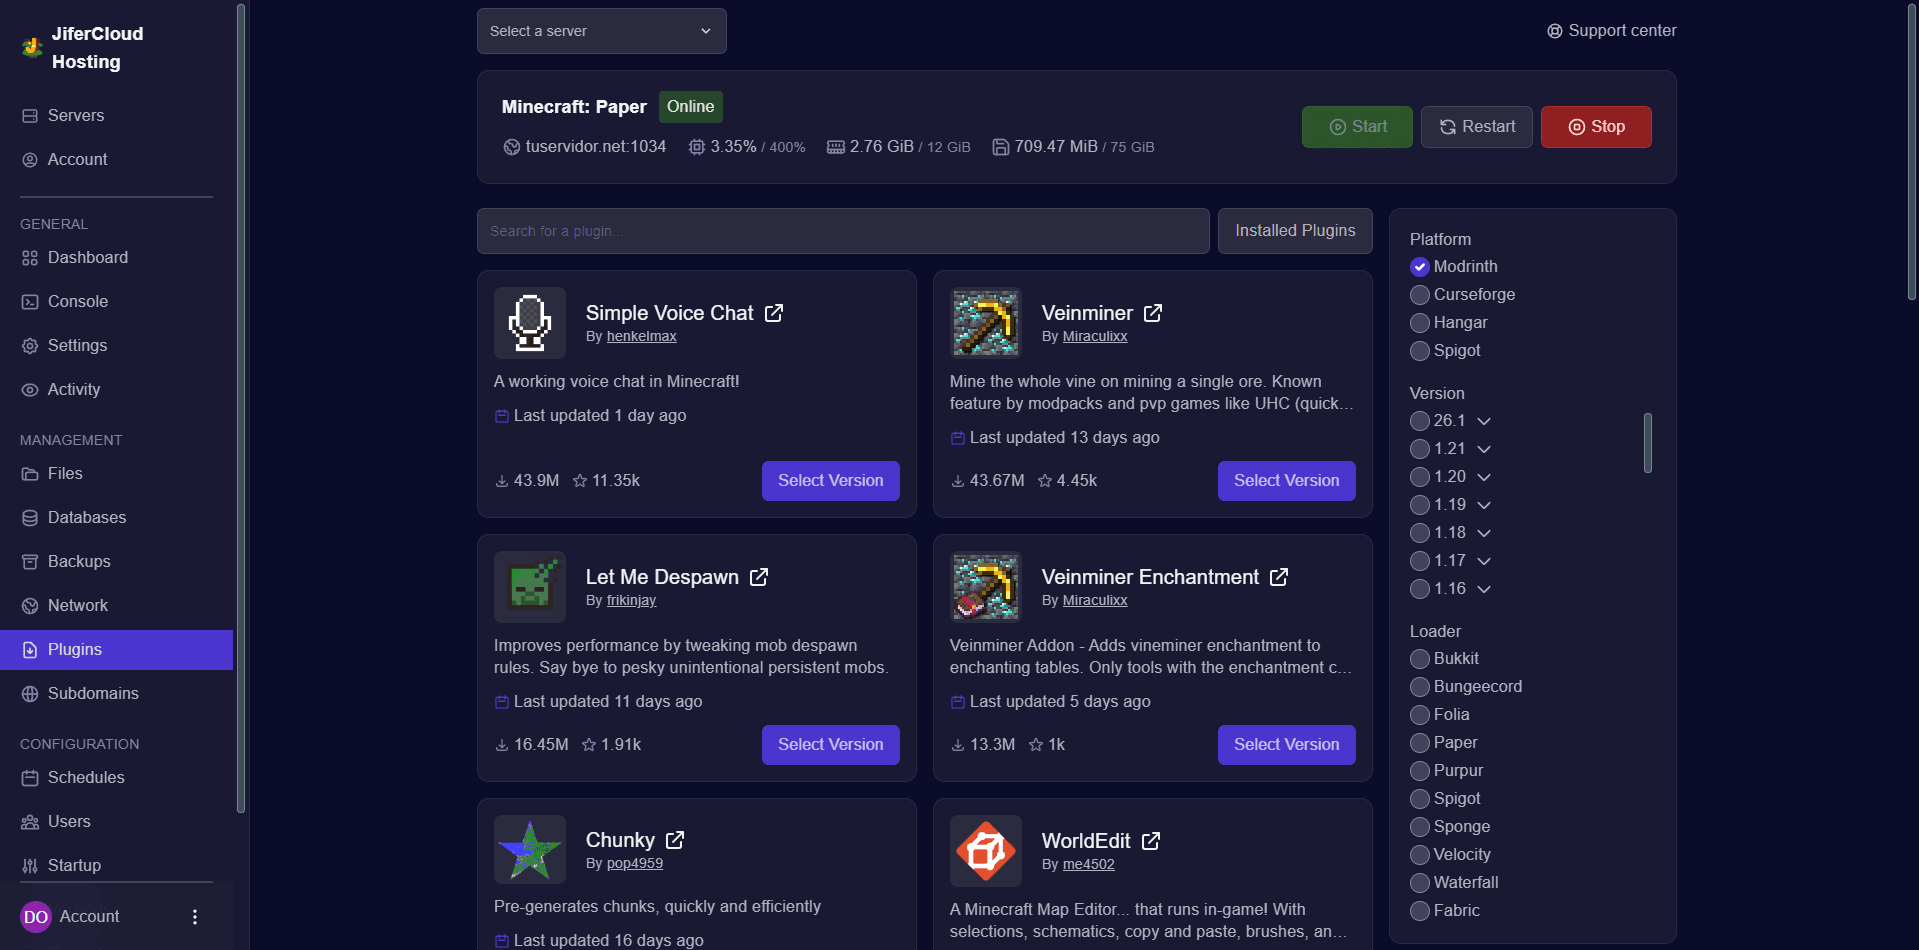Start the Minecraft server

[x=1357, y=127]
